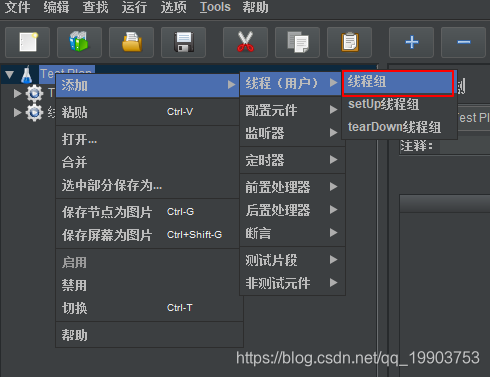Open the 定时器 submenu
This screenshot has width=490, height=377.
292,160
